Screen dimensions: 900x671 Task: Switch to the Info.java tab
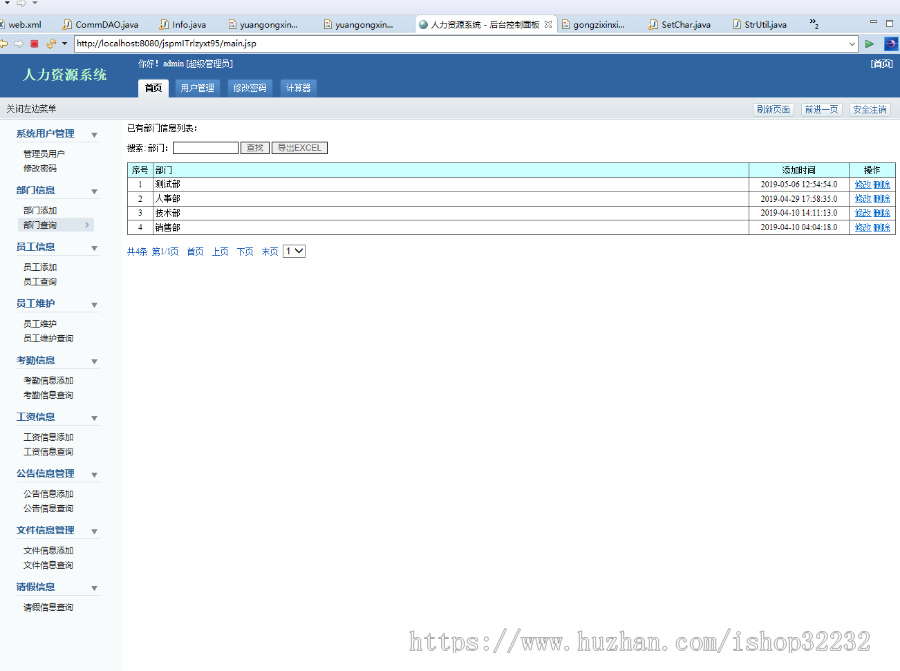point(183,25)
